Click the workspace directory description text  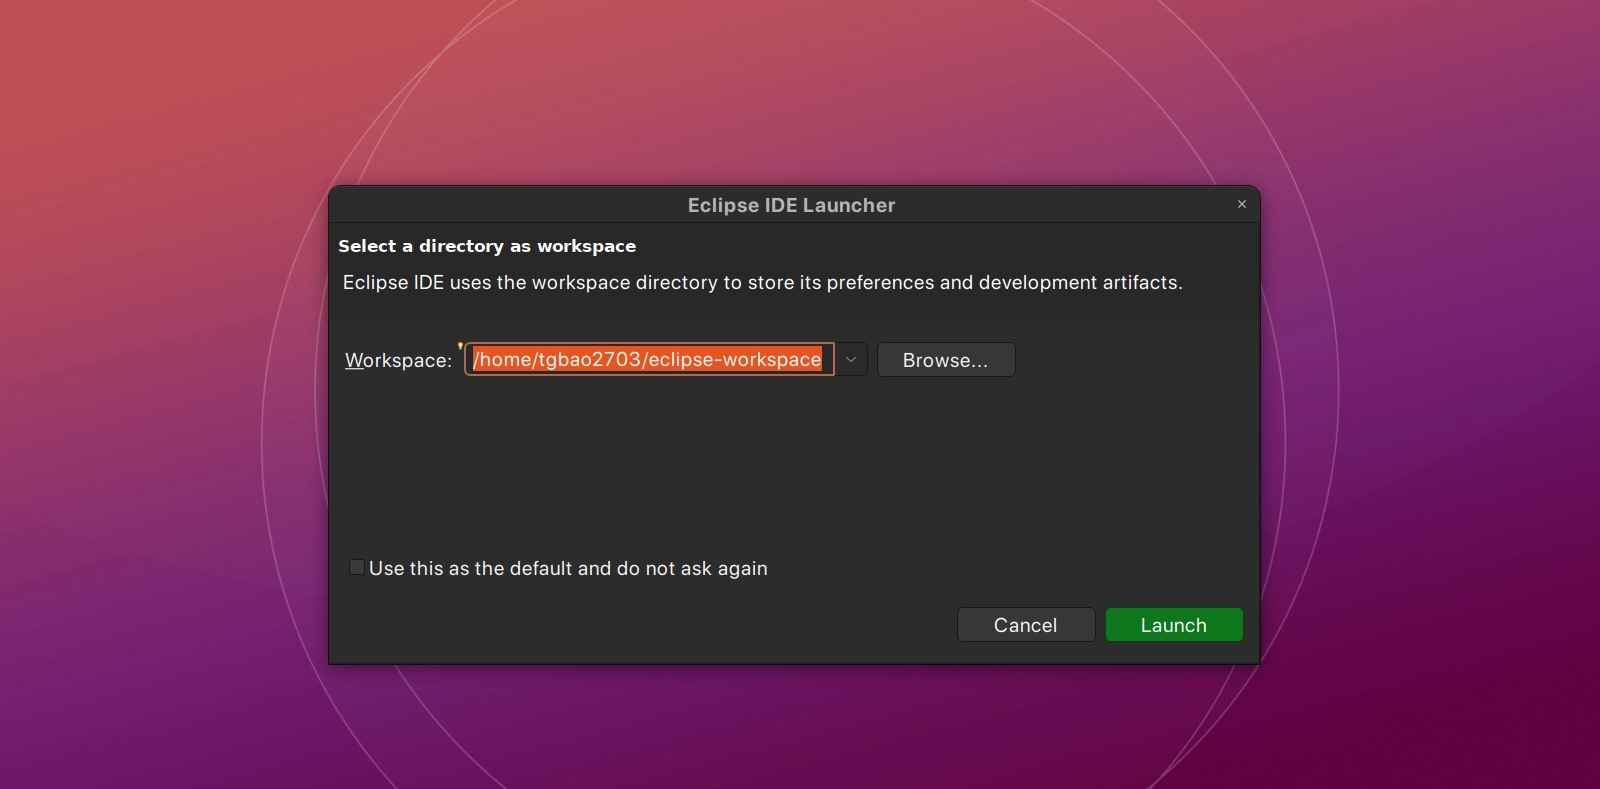click(762, 283)
